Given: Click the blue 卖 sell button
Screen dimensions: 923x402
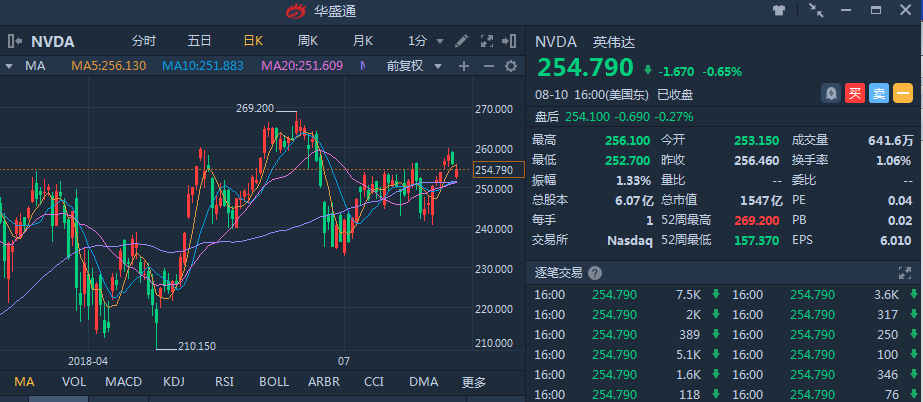Looking at the screenshot, I should (878, 93).
